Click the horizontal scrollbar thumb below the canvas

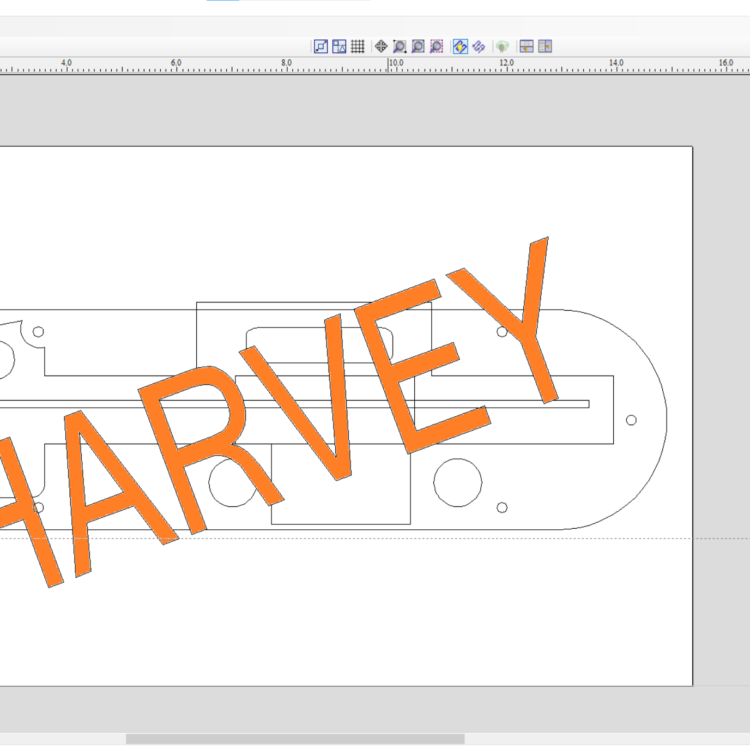(295, 739)
